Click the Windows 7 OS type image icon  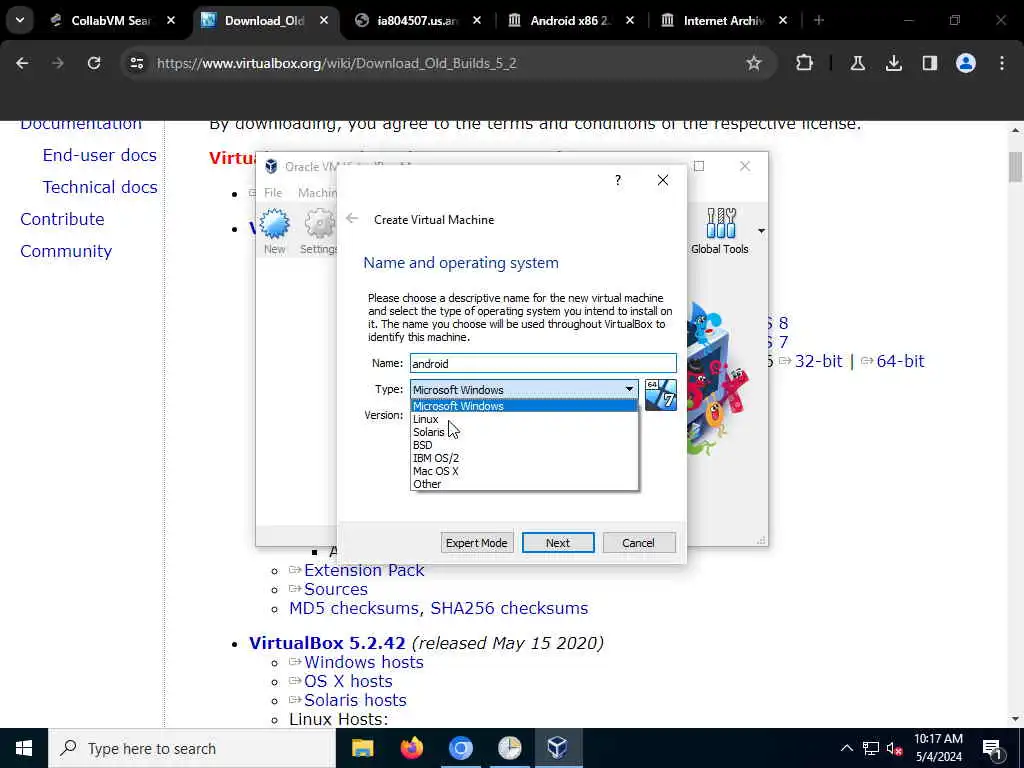coord(660,394)
